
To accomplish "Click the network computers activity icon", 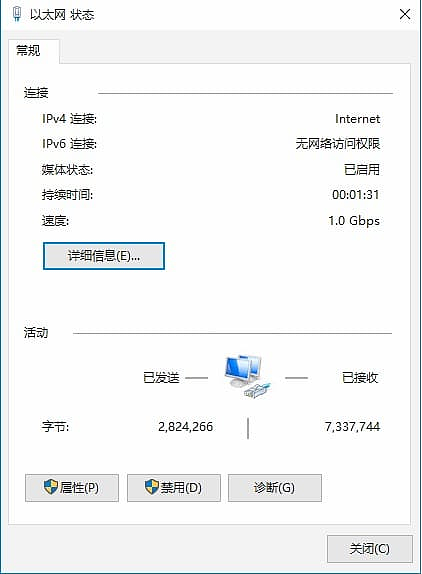I will (247, 376).
